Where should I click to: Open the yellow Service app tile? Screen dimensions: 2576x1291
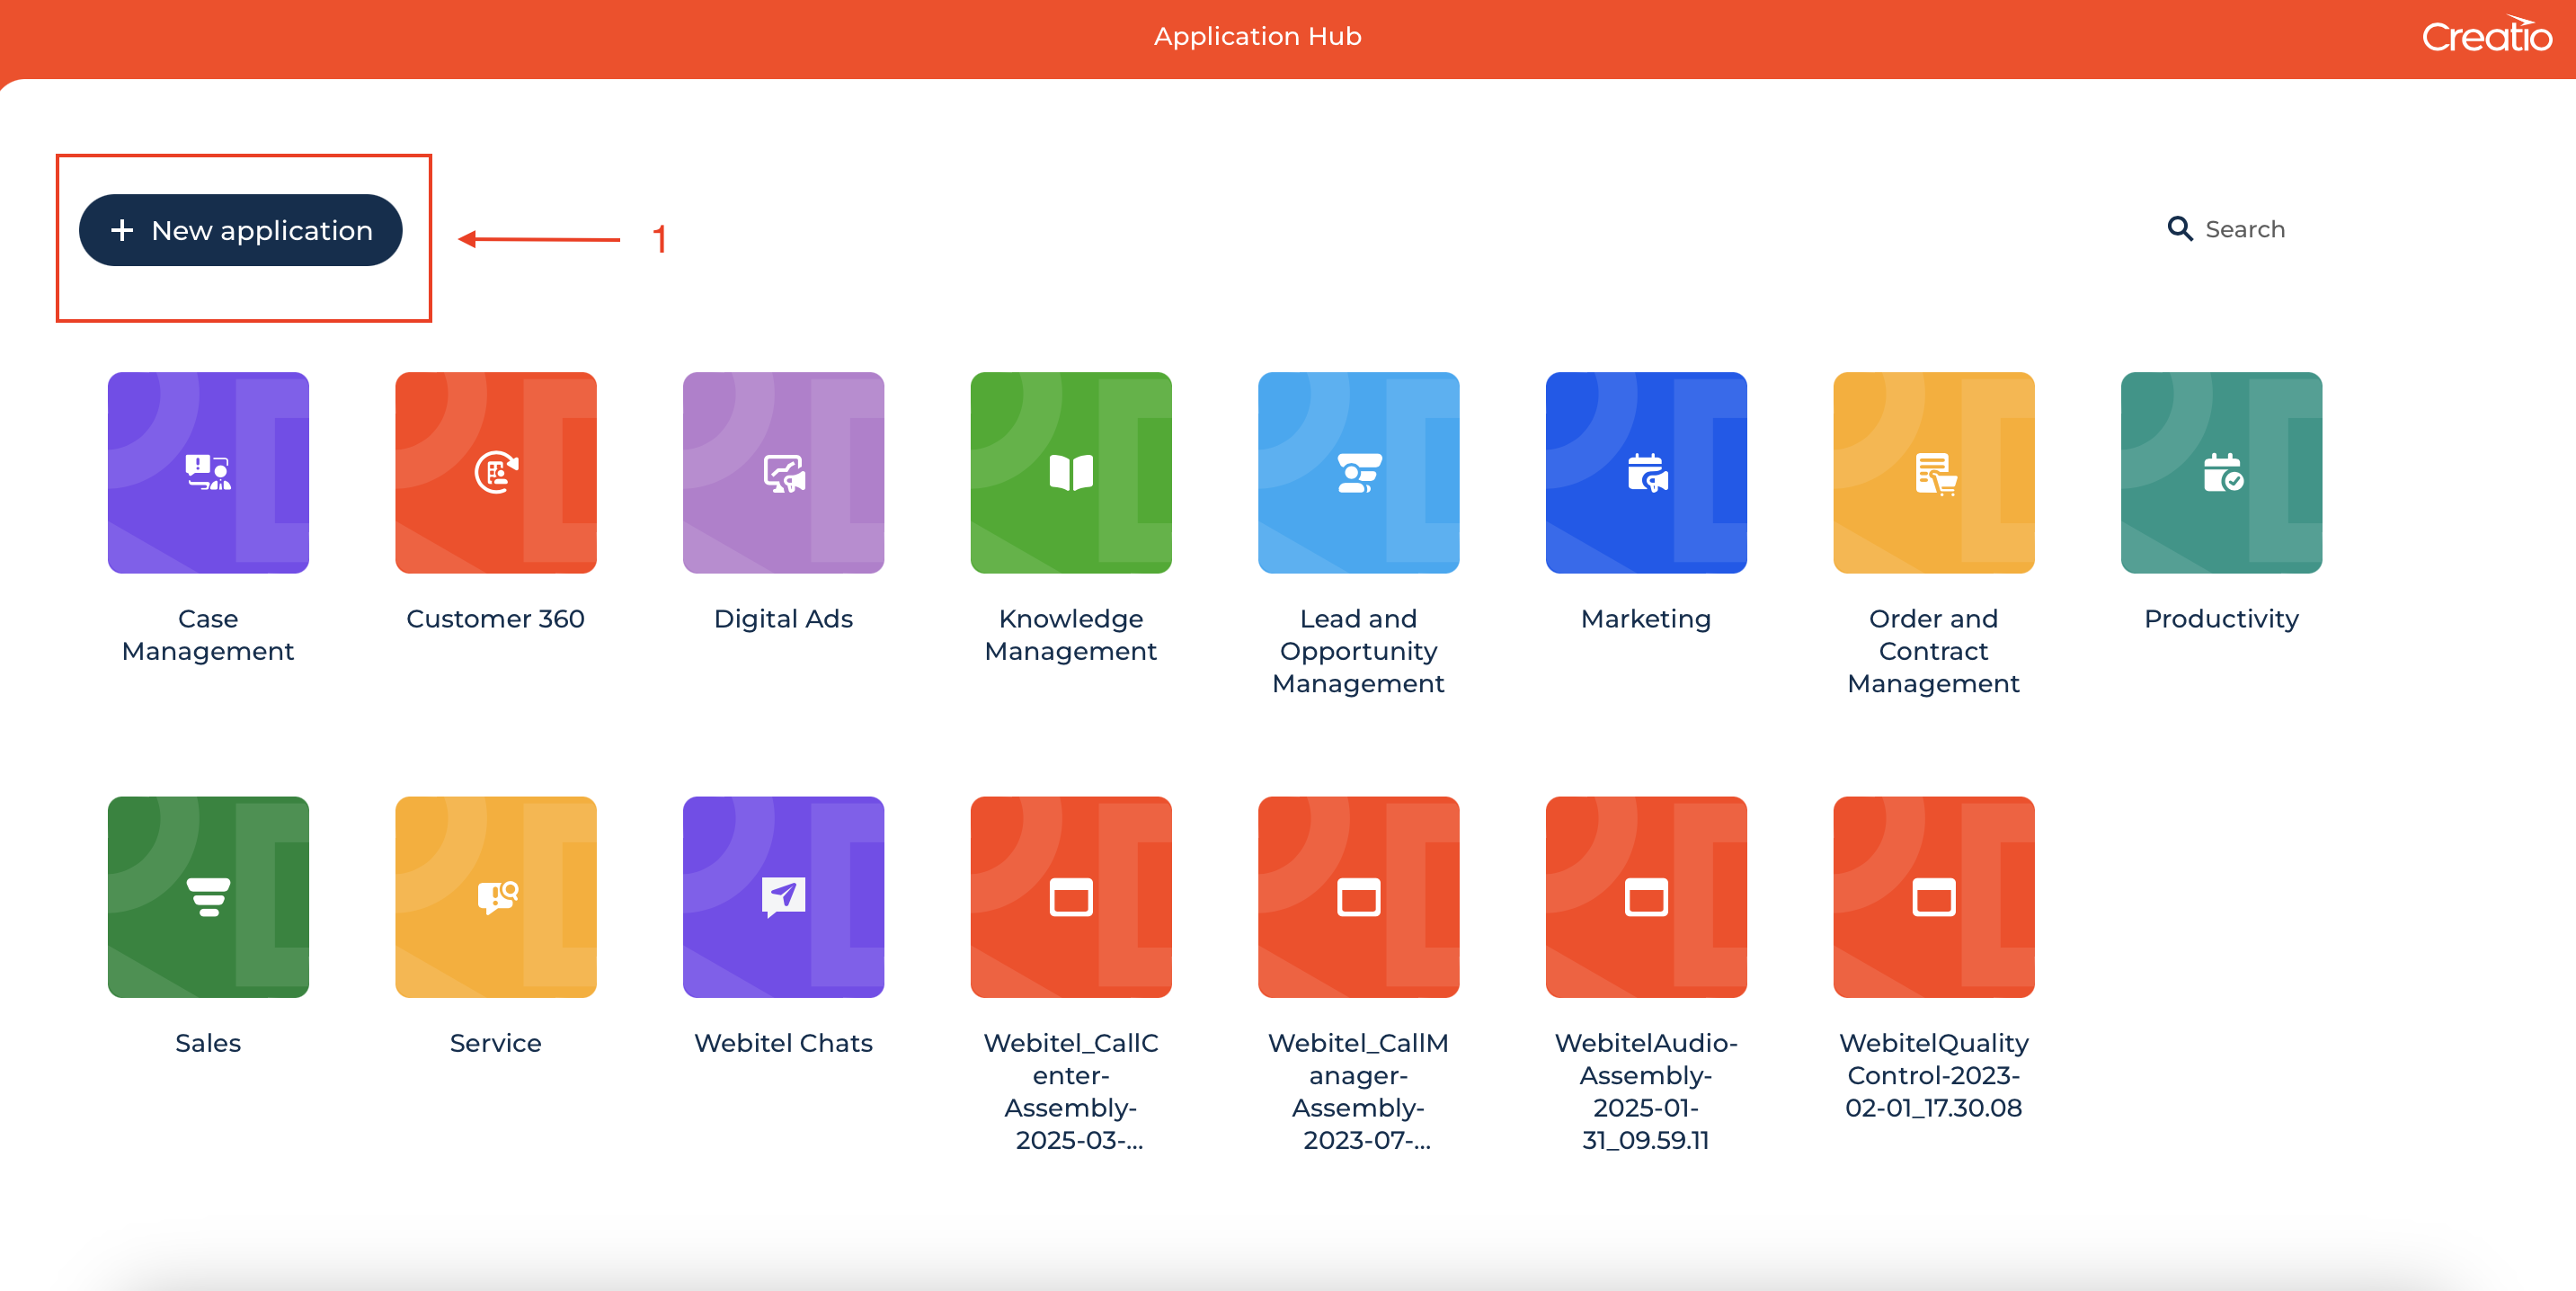point(496,896)
